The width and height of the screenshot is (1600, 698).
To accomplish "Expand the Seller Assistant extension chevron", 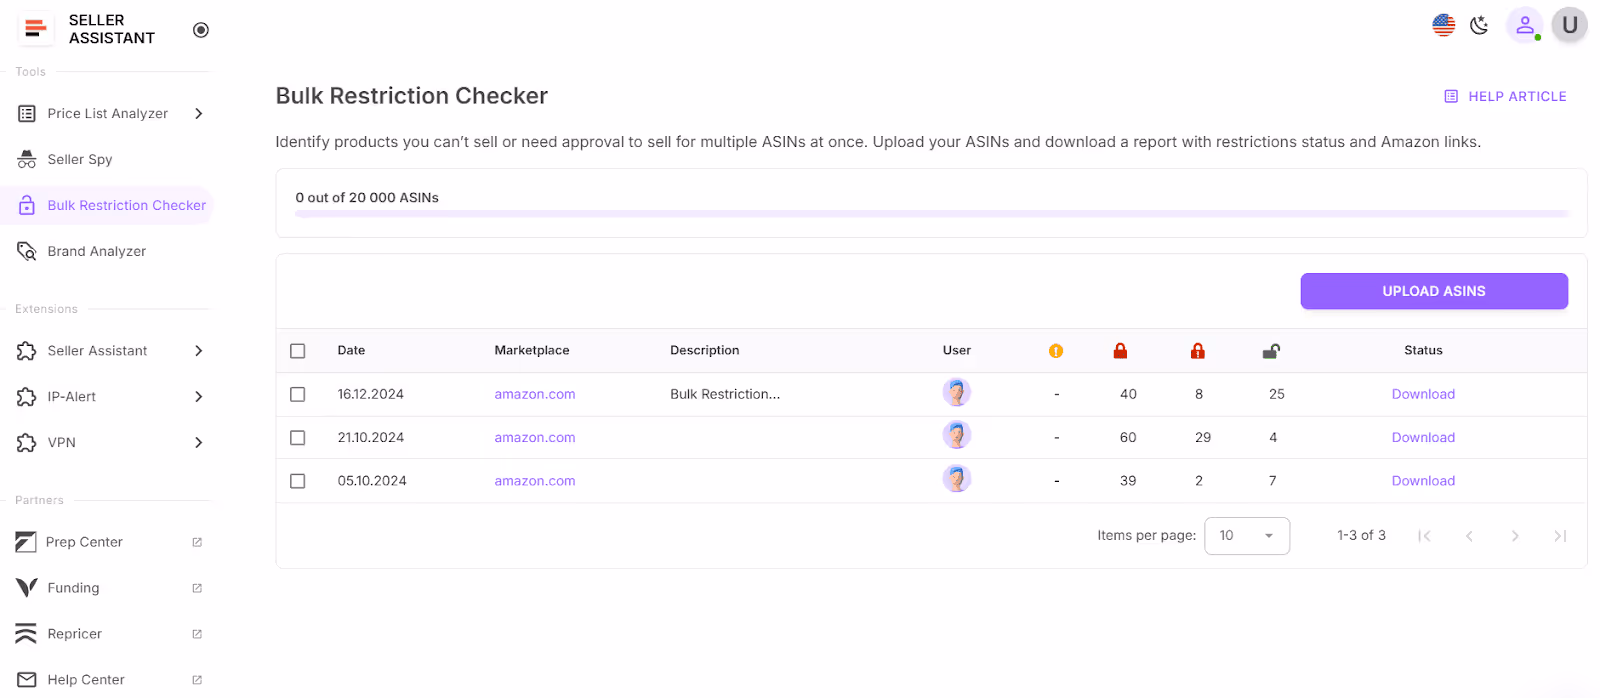I will pos(199,351).
